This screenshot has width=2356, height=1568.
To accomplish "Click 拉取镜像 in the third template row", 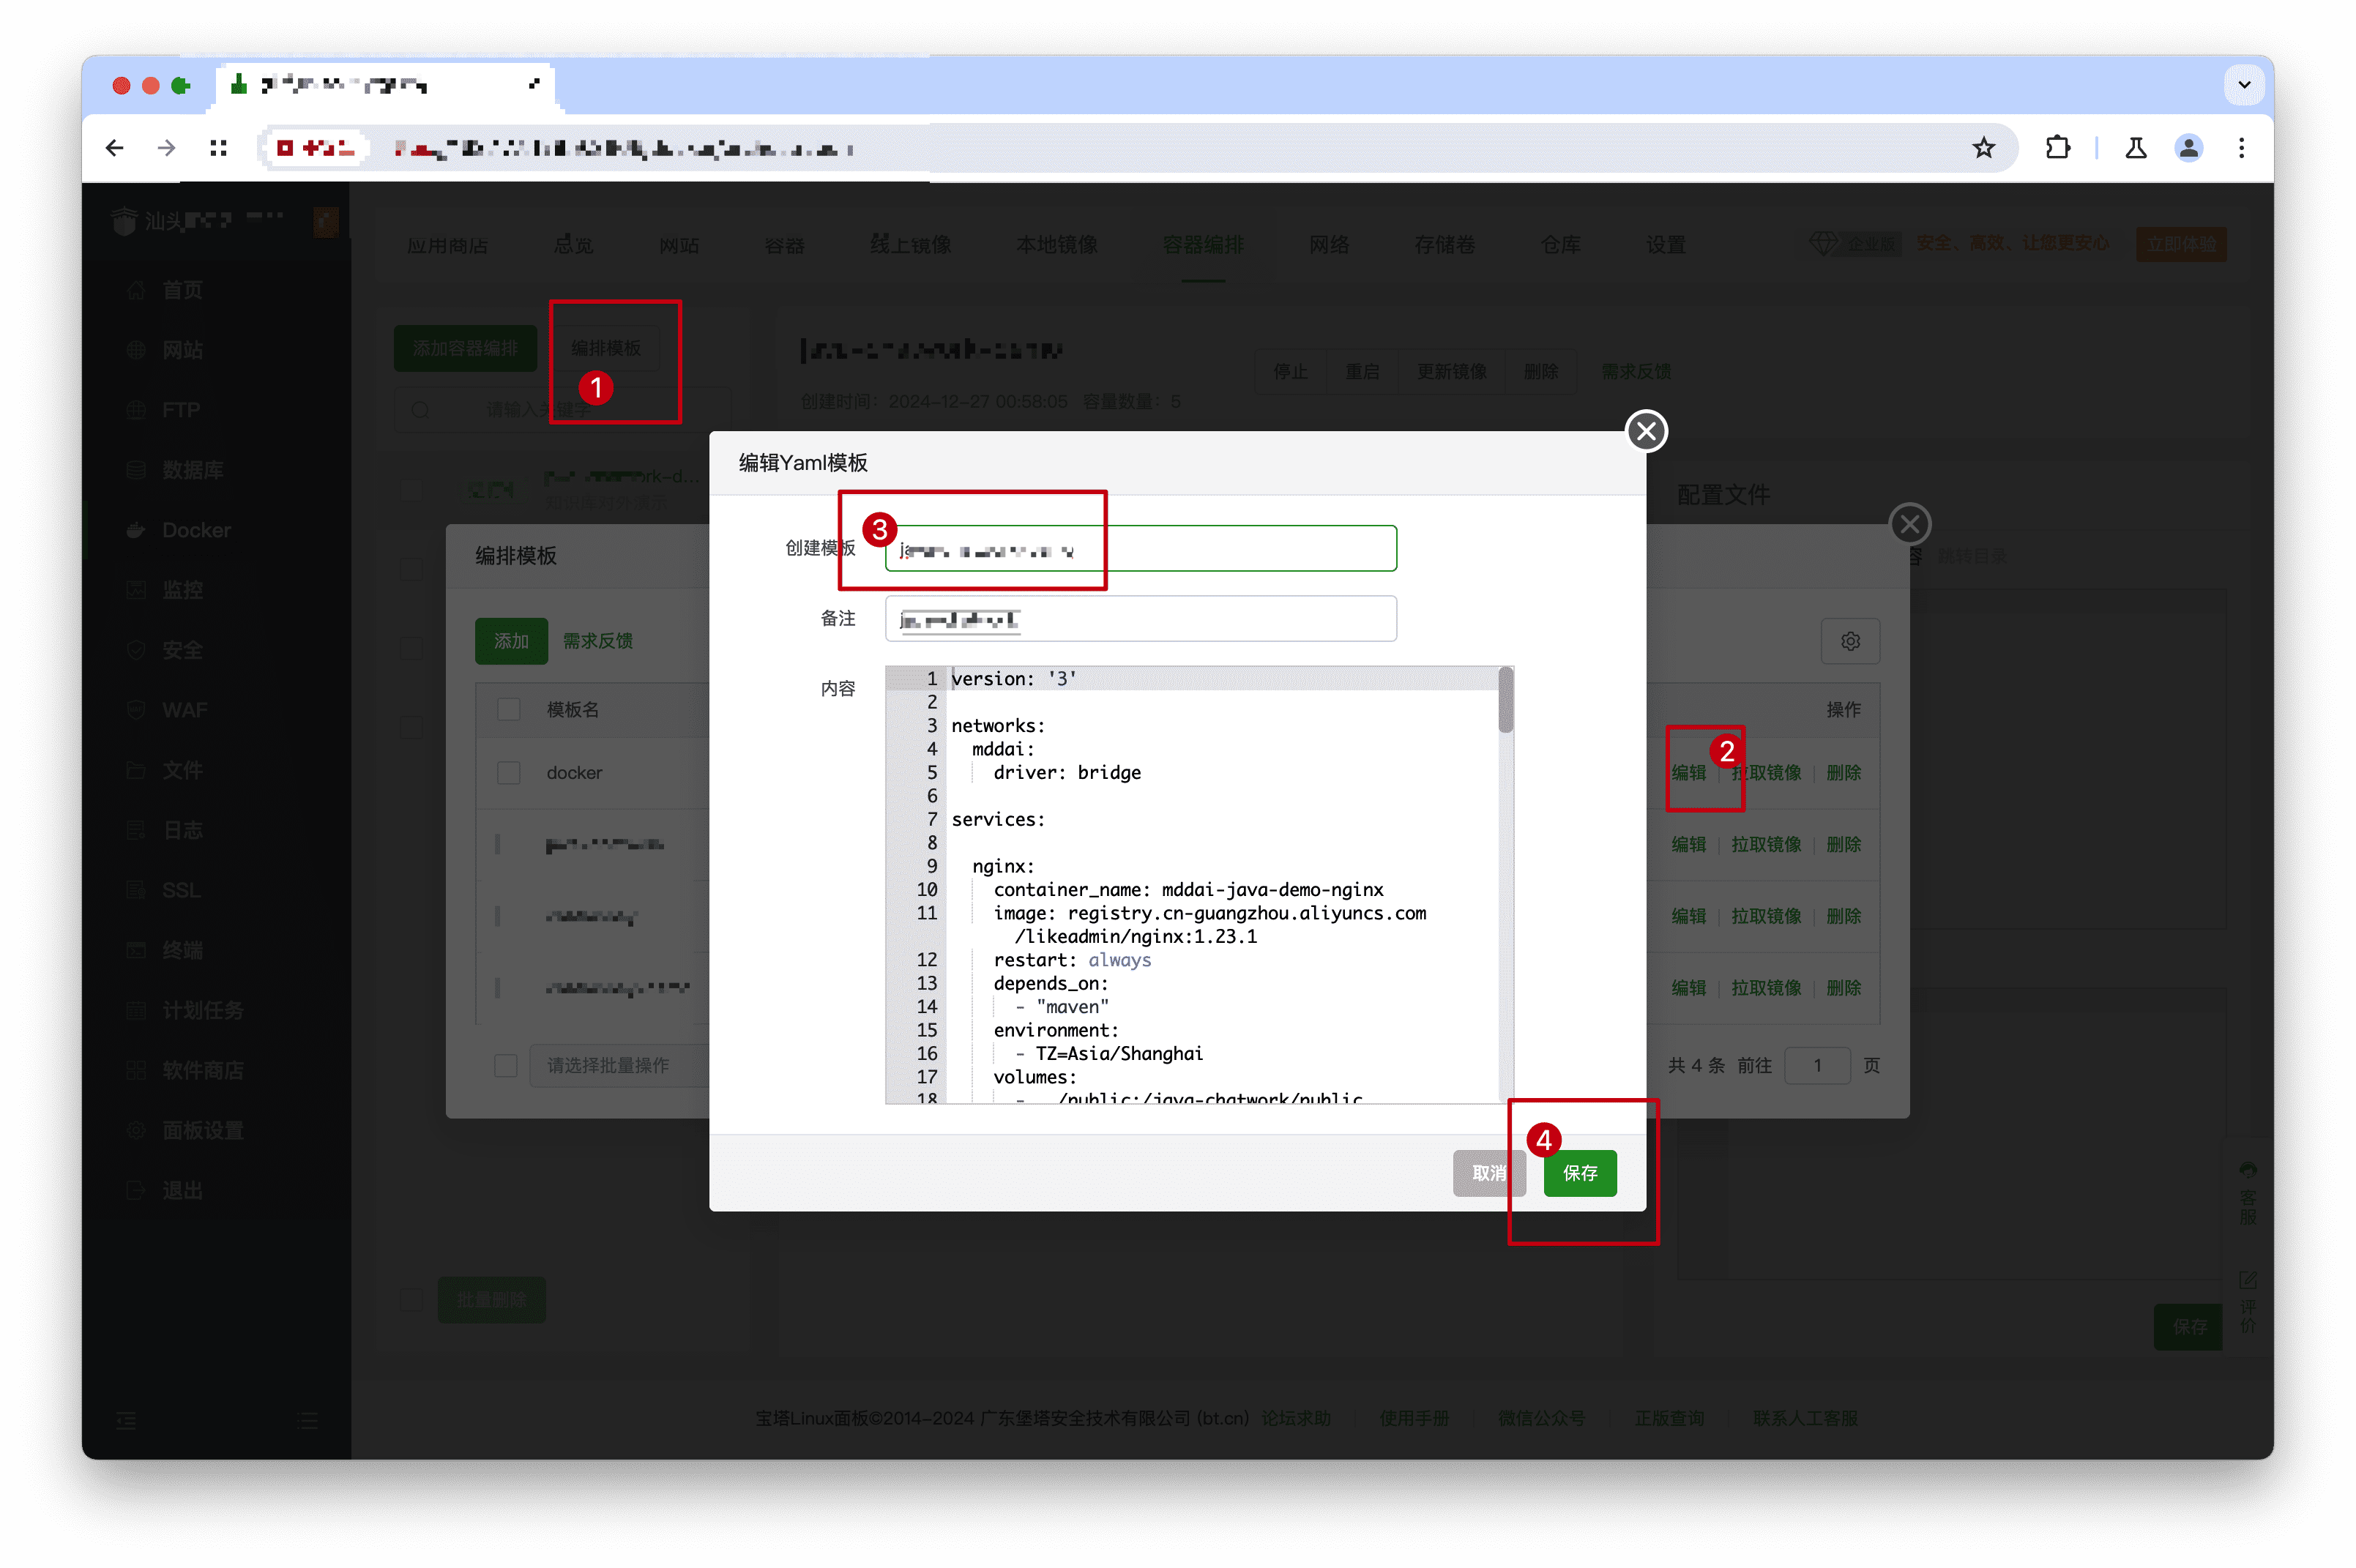I will coord(1766,915).
